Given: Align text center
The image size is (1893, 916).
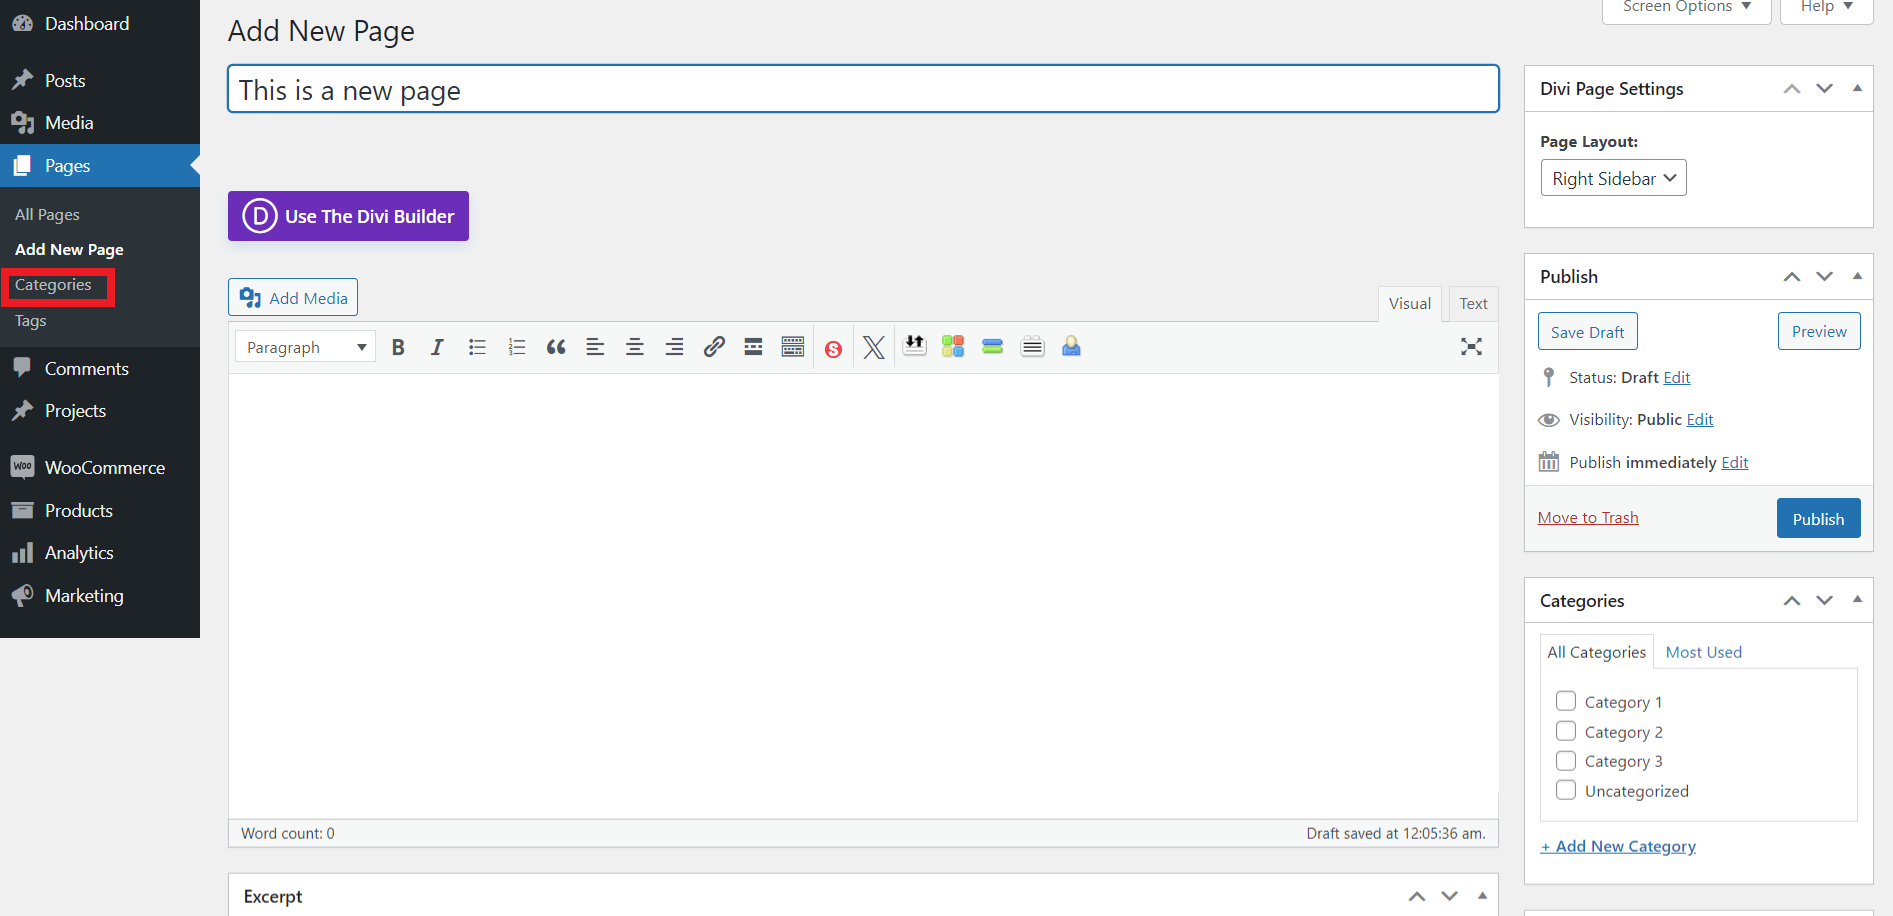Looking at the screenshot, I should point(634,347).
